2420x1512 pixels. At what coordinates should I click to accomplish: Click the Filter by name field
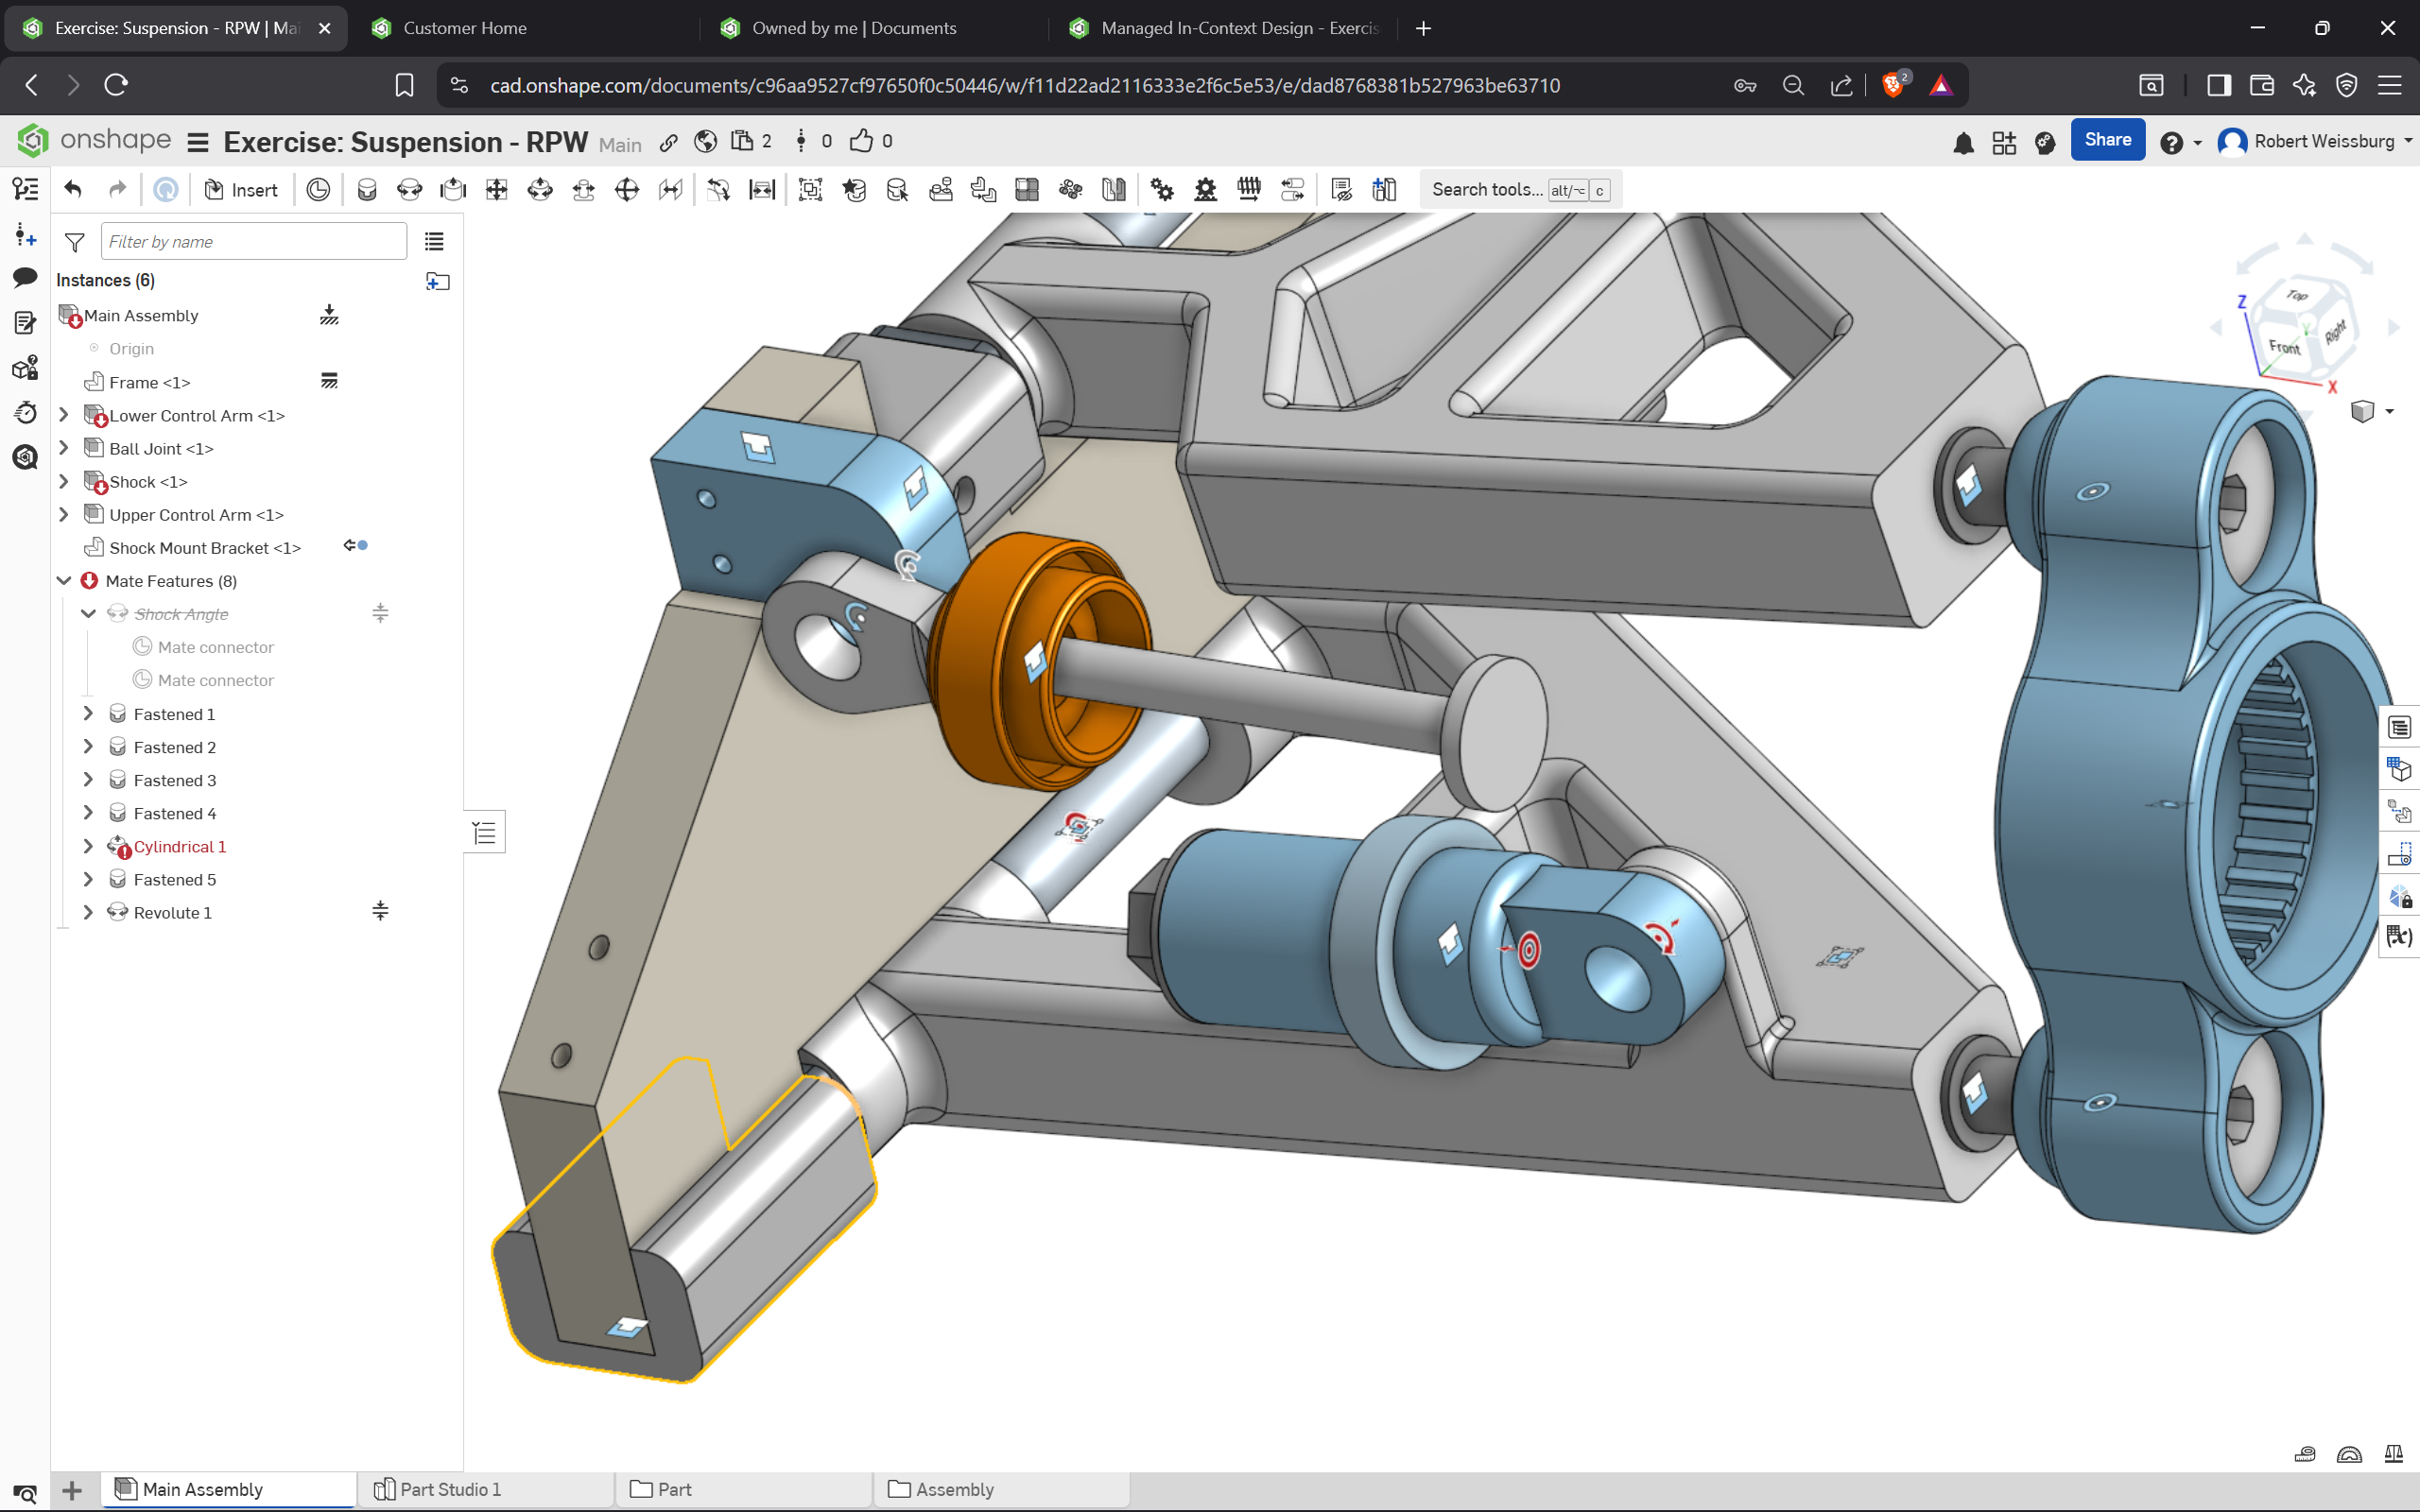click(x=254, y=241)
